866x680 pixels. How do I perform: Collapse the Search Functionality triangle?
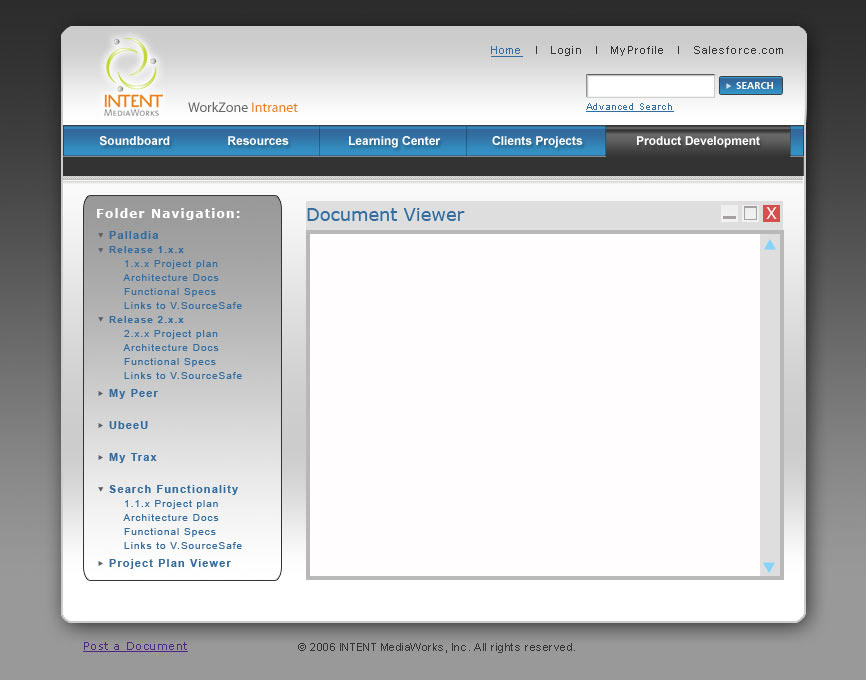click(x=101, y=489)
